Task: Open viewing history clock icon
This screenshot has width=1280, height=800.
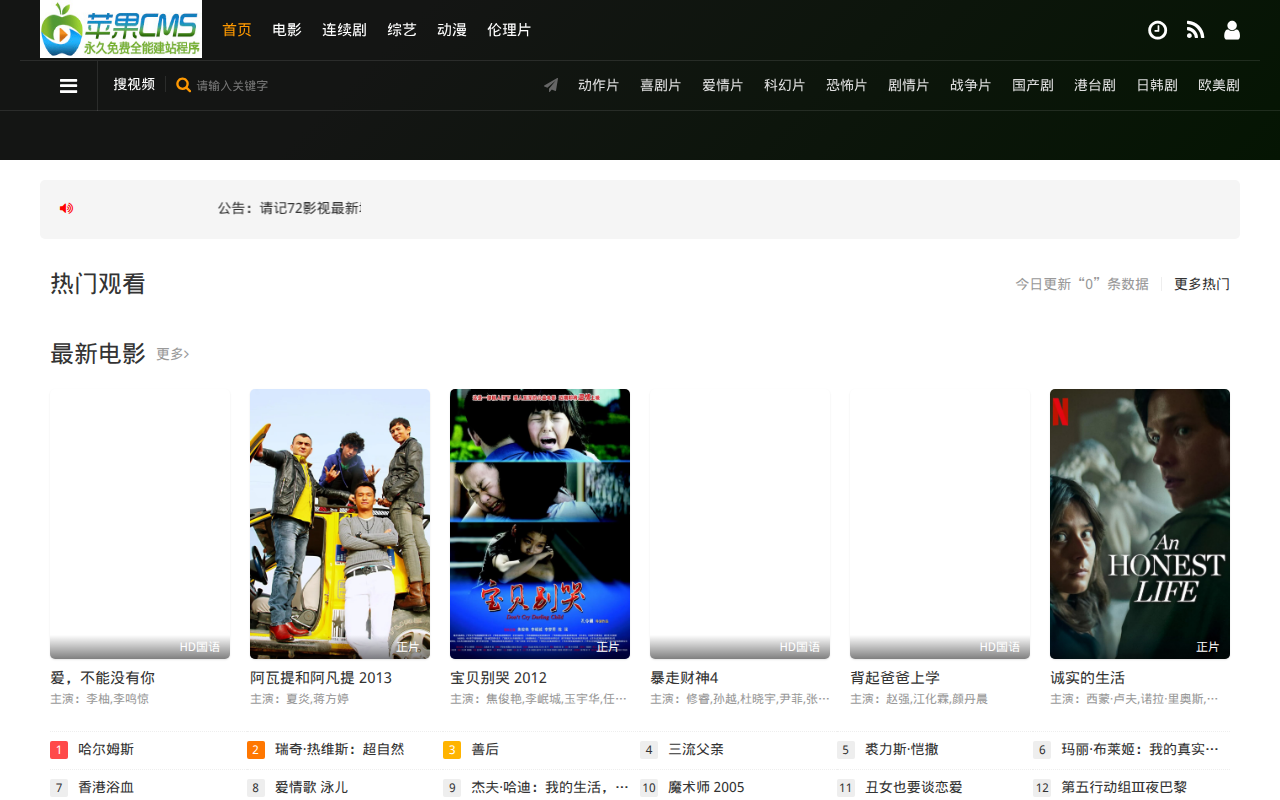Action: tap(1157, 30)
